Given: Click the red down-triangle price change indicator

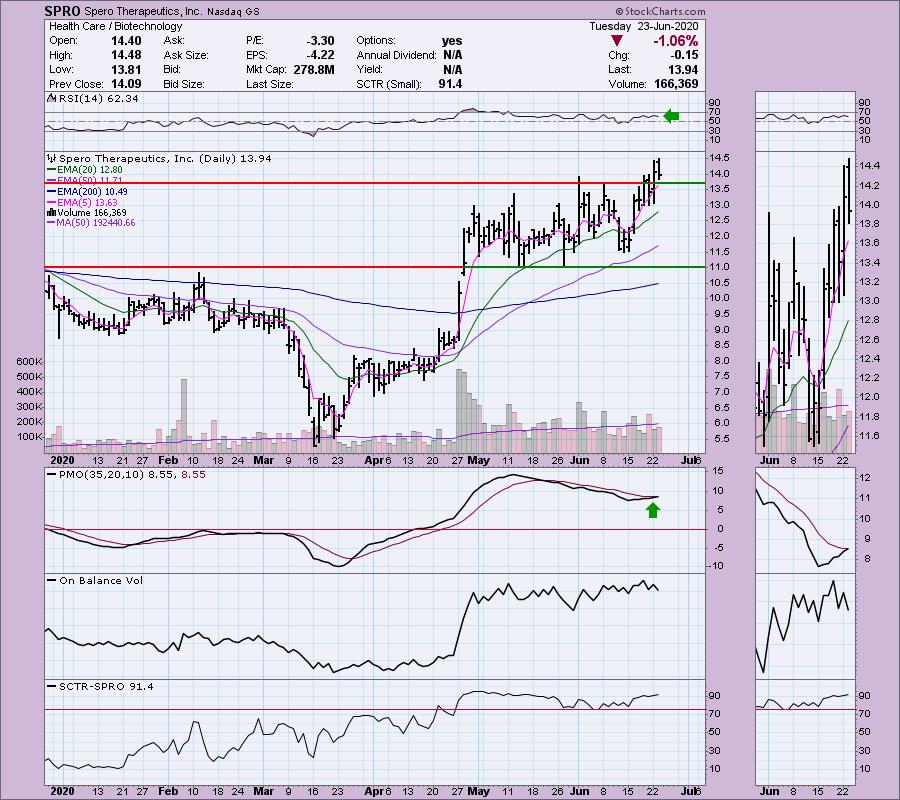Looking at the screenshot, I should click(616, 41).
